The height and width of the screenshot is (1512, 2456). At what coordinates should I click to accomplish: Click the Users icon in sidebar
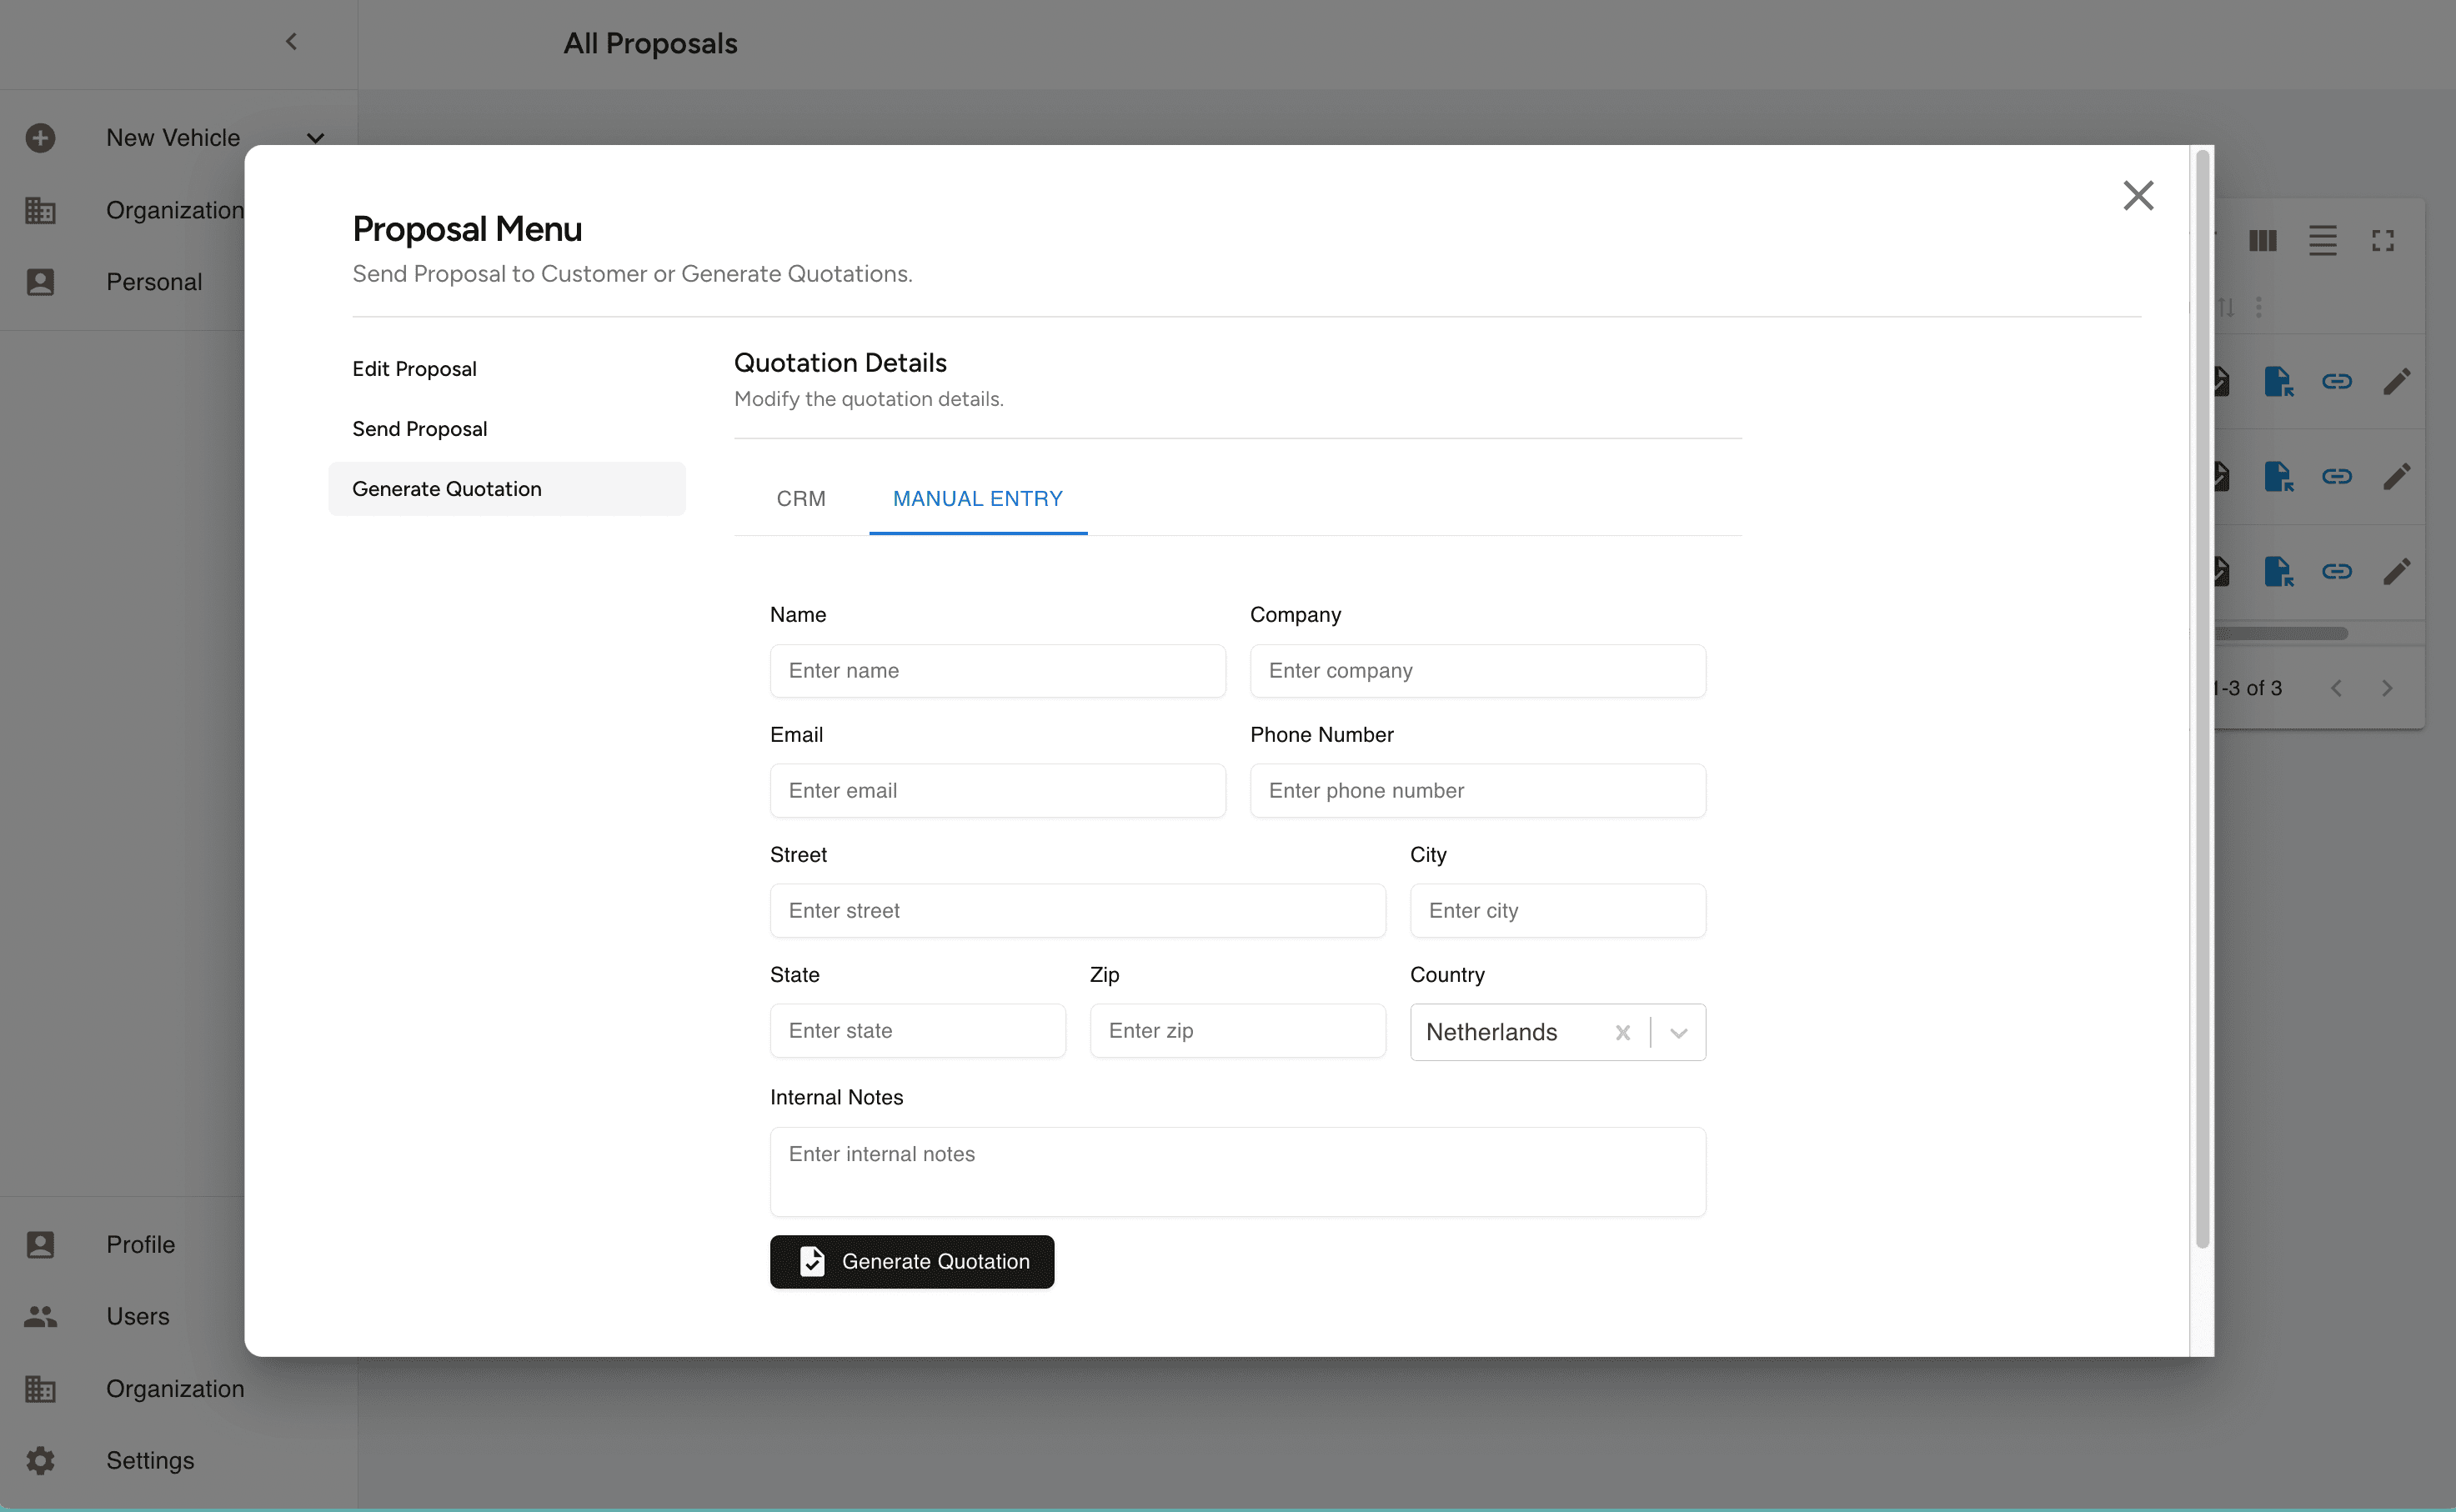[40, 1316]
